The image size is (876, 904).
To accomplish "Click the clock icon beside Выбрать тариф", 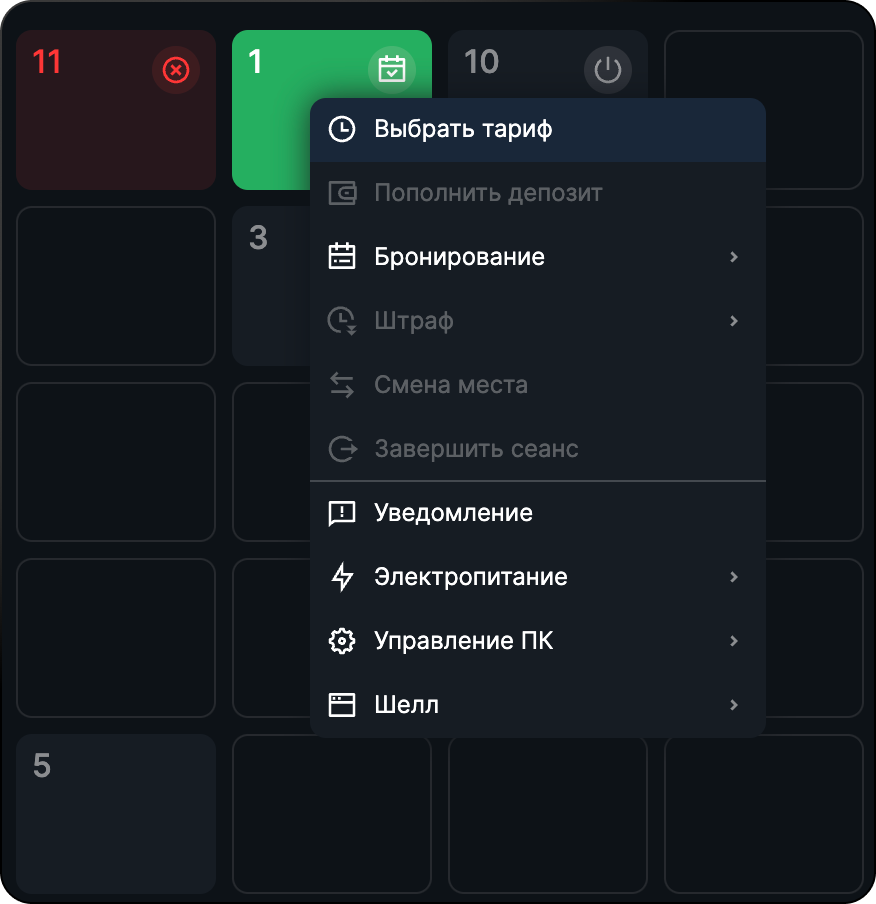I will coord(342,129).
